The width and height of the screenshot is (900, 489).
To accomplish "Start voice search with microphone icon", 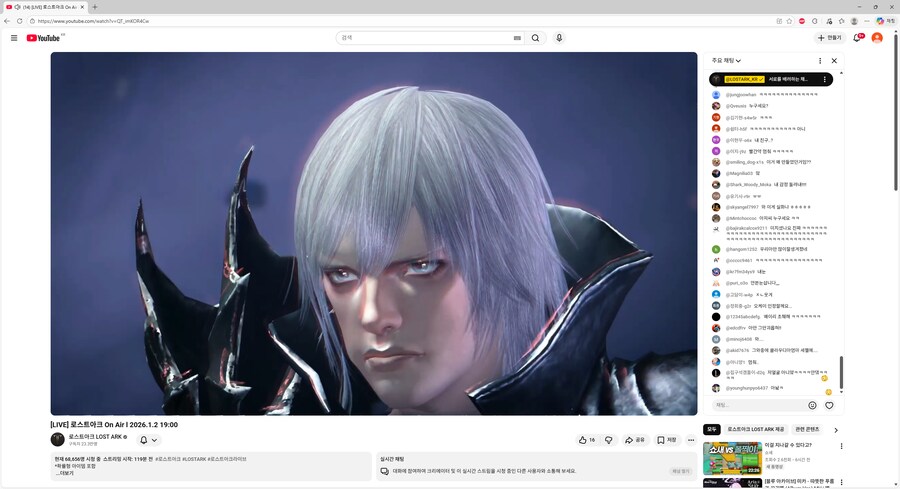I will click(558, 38).
